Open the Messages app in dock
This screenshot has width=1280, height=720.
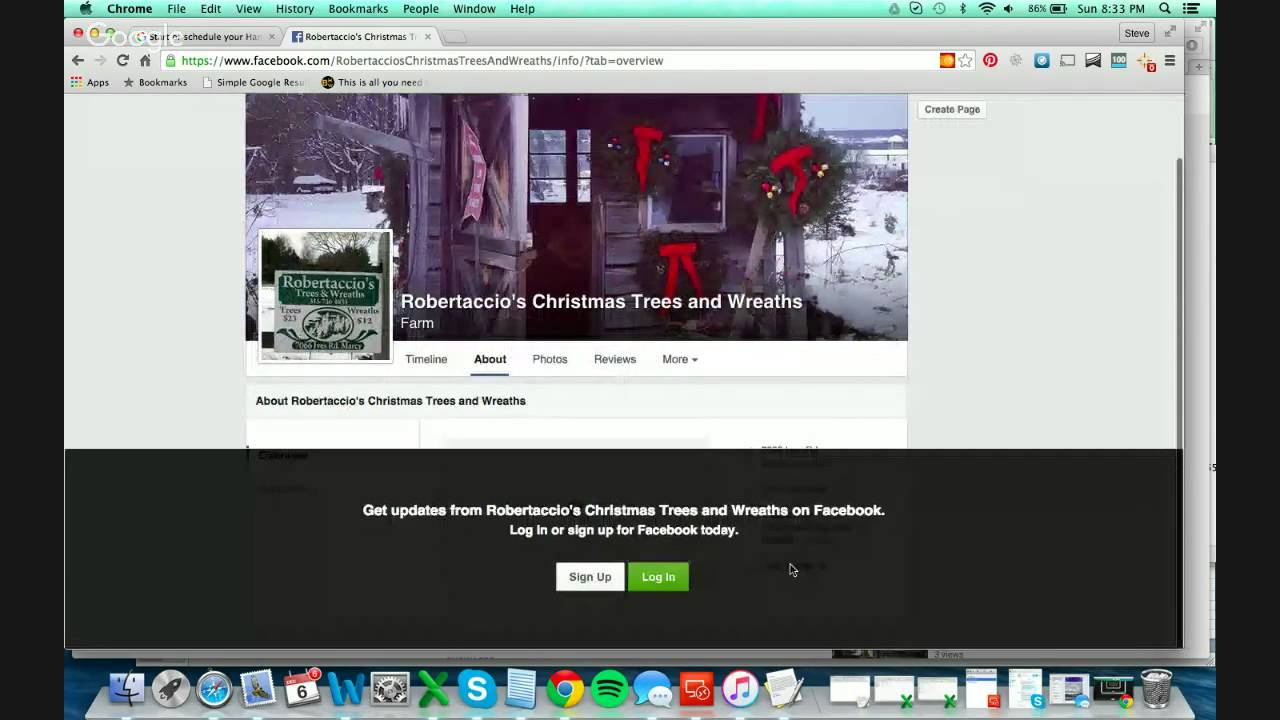pos(652,690)
